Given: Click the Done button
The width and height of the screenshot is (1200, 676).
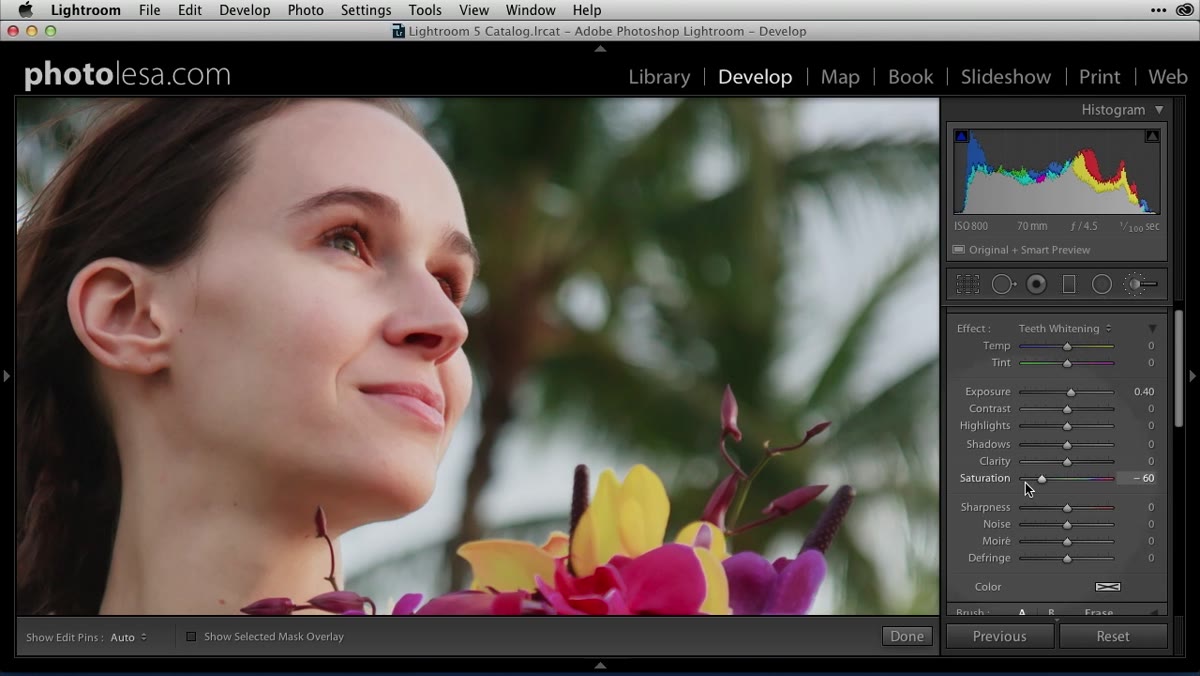Looking at the screenshot, I should [x=907, y=636].
